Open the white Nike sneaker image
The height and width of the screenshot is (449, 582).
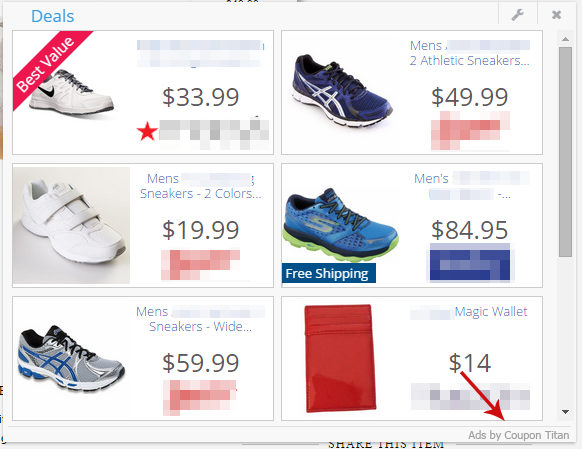coord(72,93)
